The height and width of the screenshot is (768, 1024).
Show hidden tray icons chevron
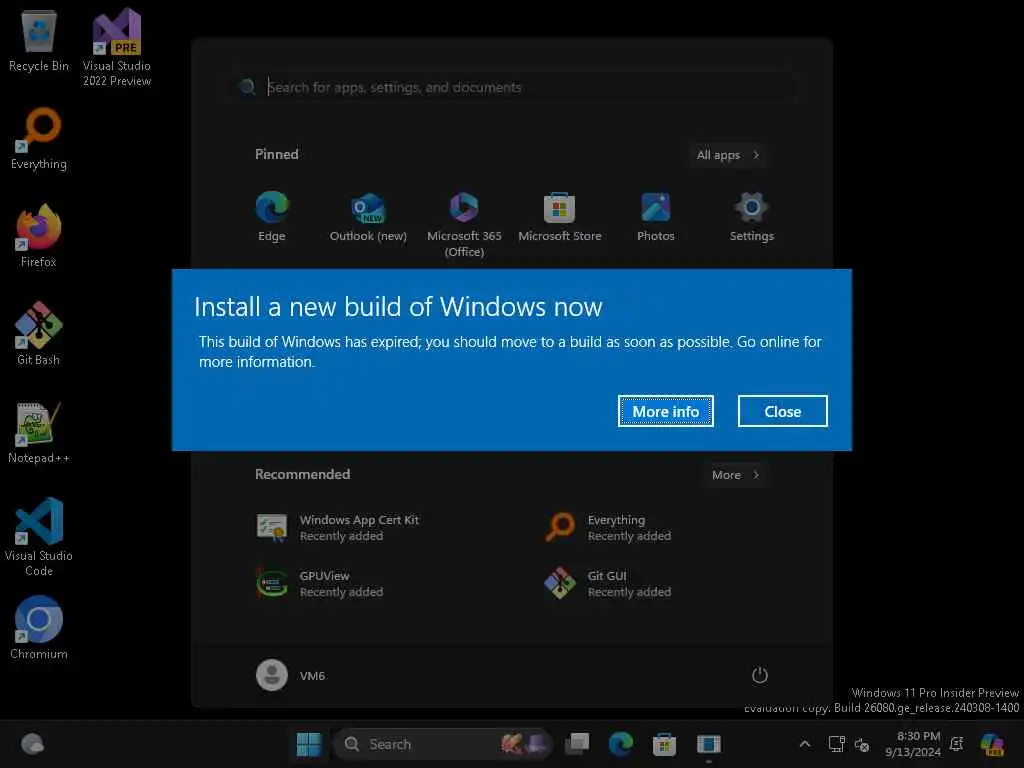pos(805,744)
